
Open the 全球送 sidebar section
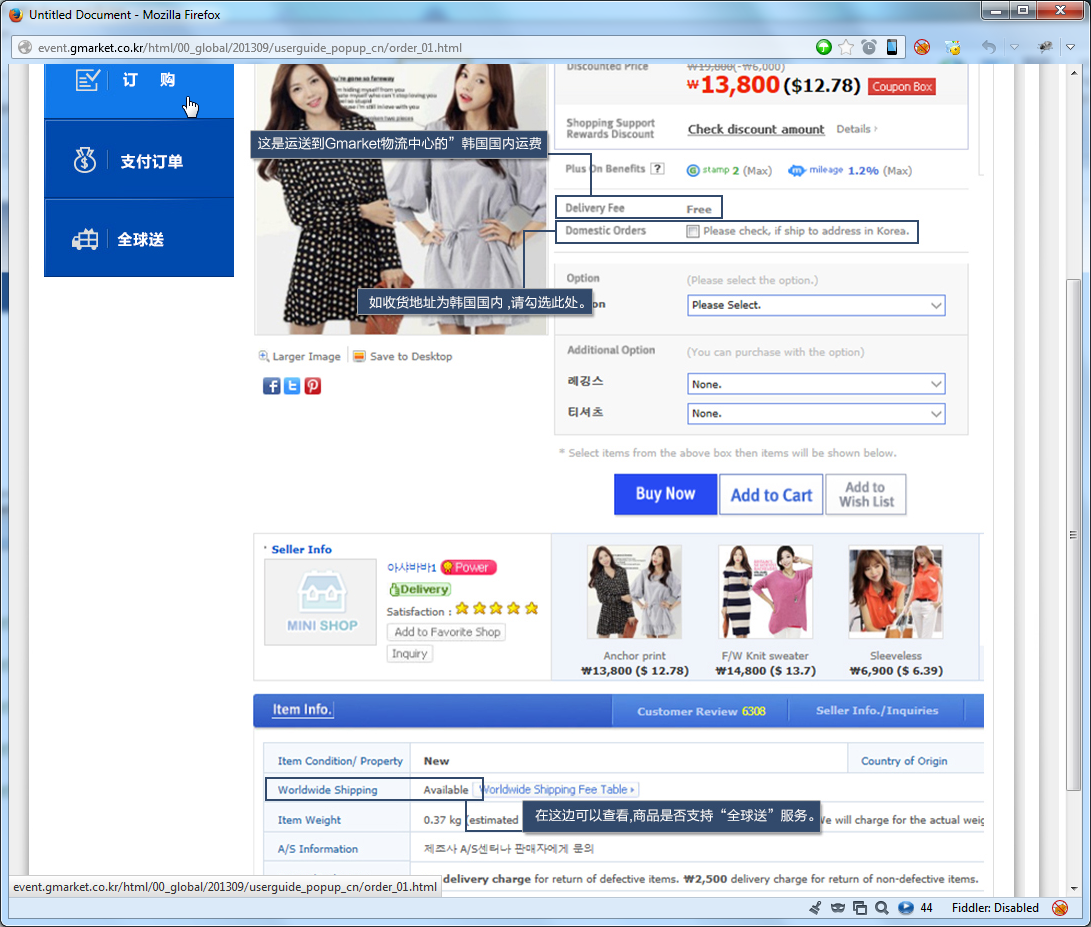point(139,239)
